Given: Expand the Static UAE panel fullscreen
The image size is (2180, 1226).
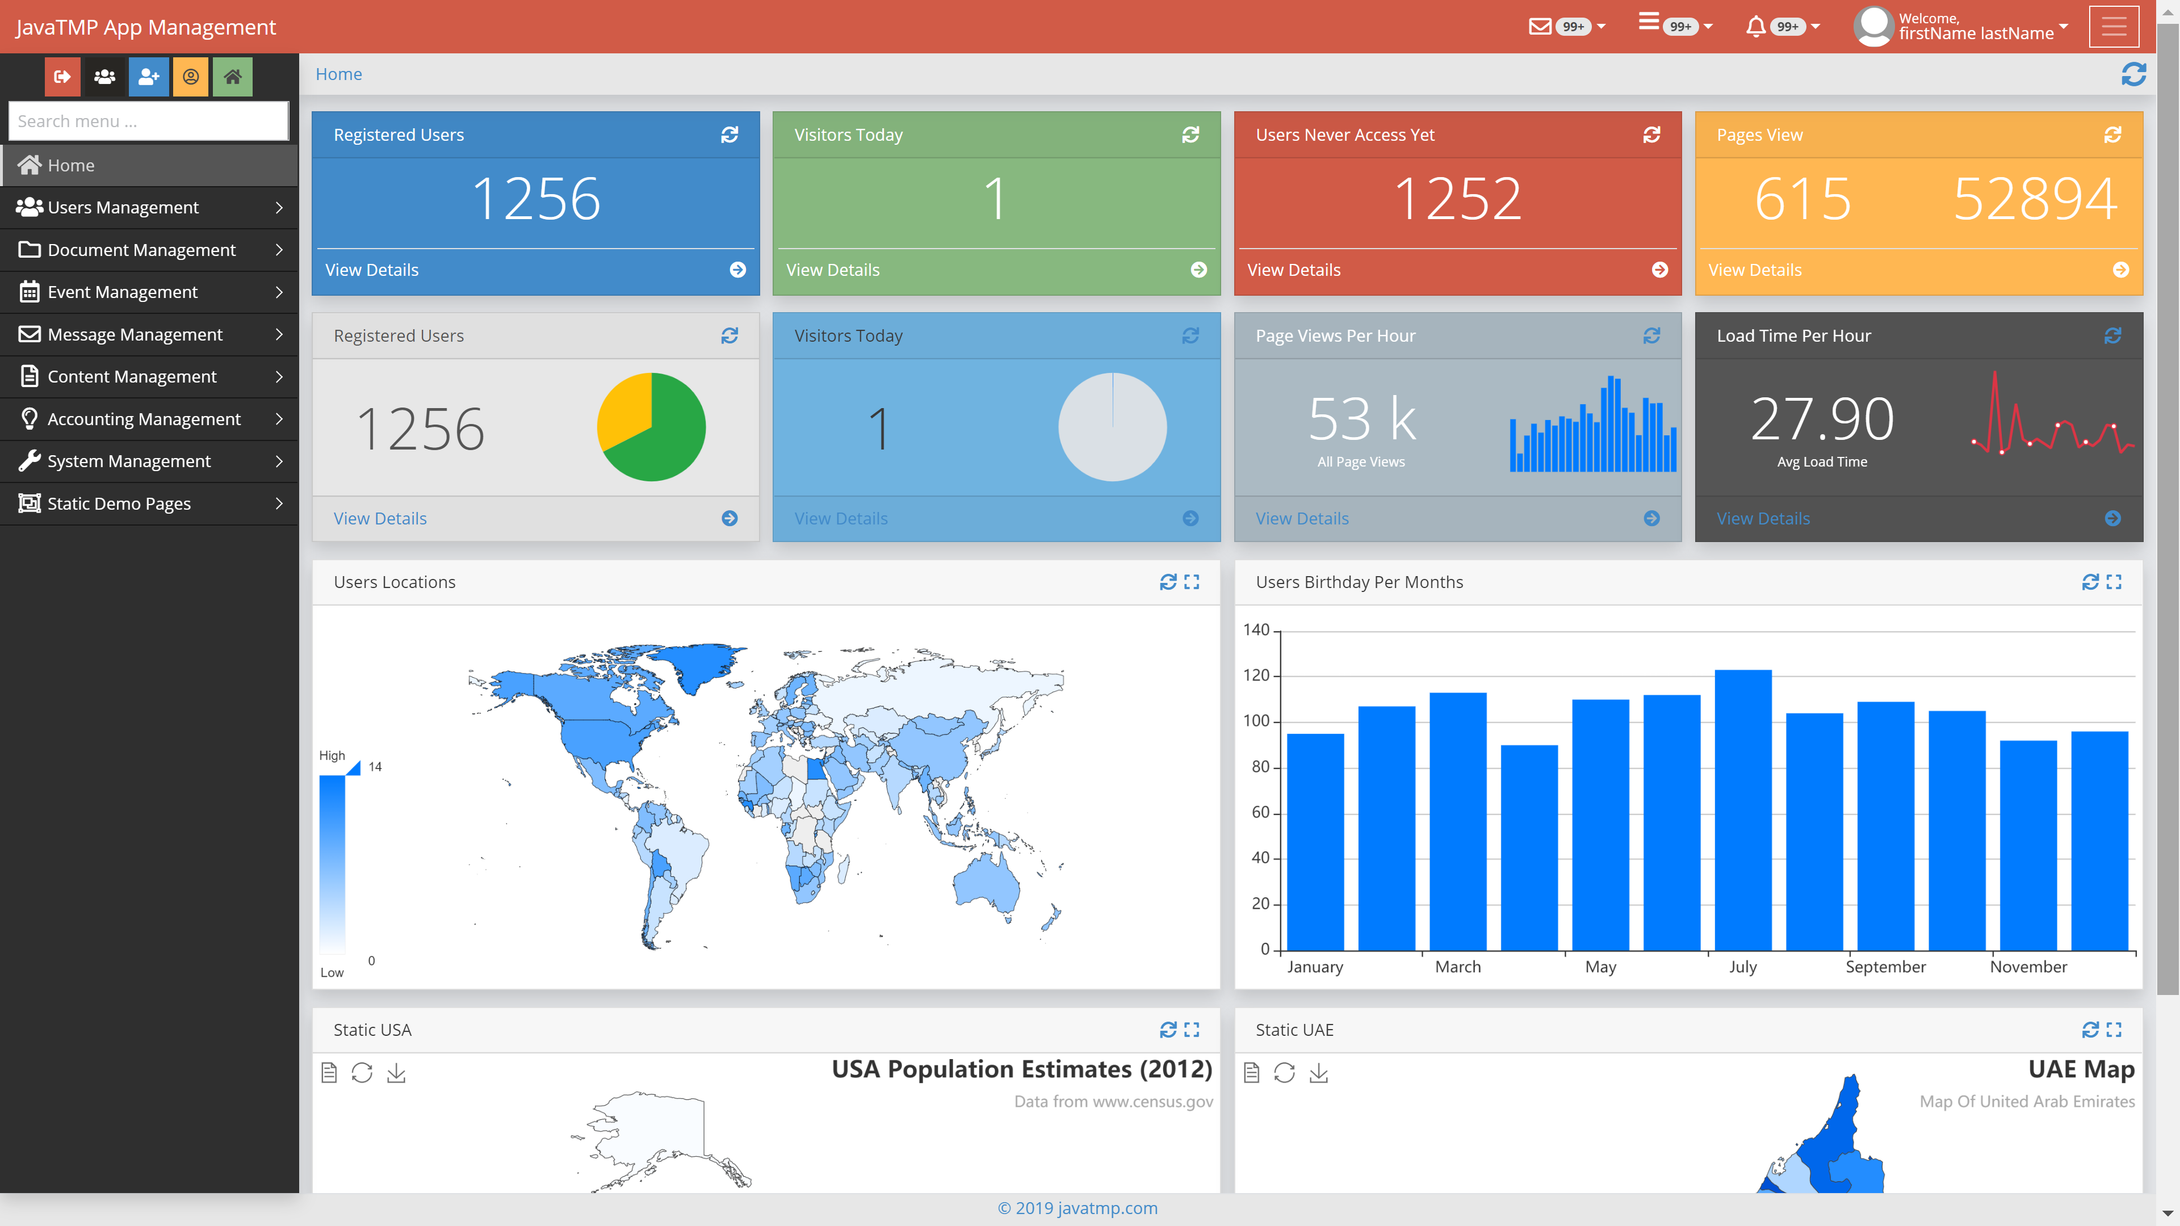Looking at the screenshot, I should [2114, 1030].
